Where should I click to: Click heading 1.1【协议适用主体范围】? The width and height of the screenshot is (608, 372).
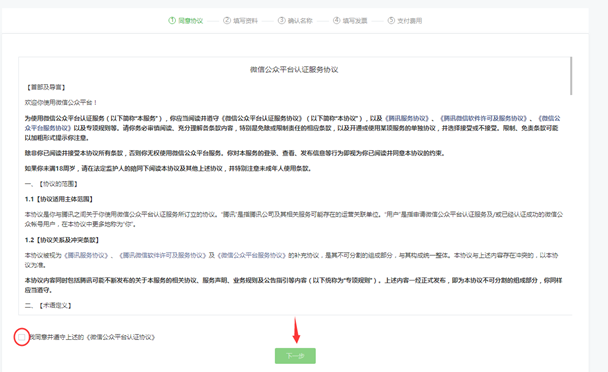tap(59, 199)
